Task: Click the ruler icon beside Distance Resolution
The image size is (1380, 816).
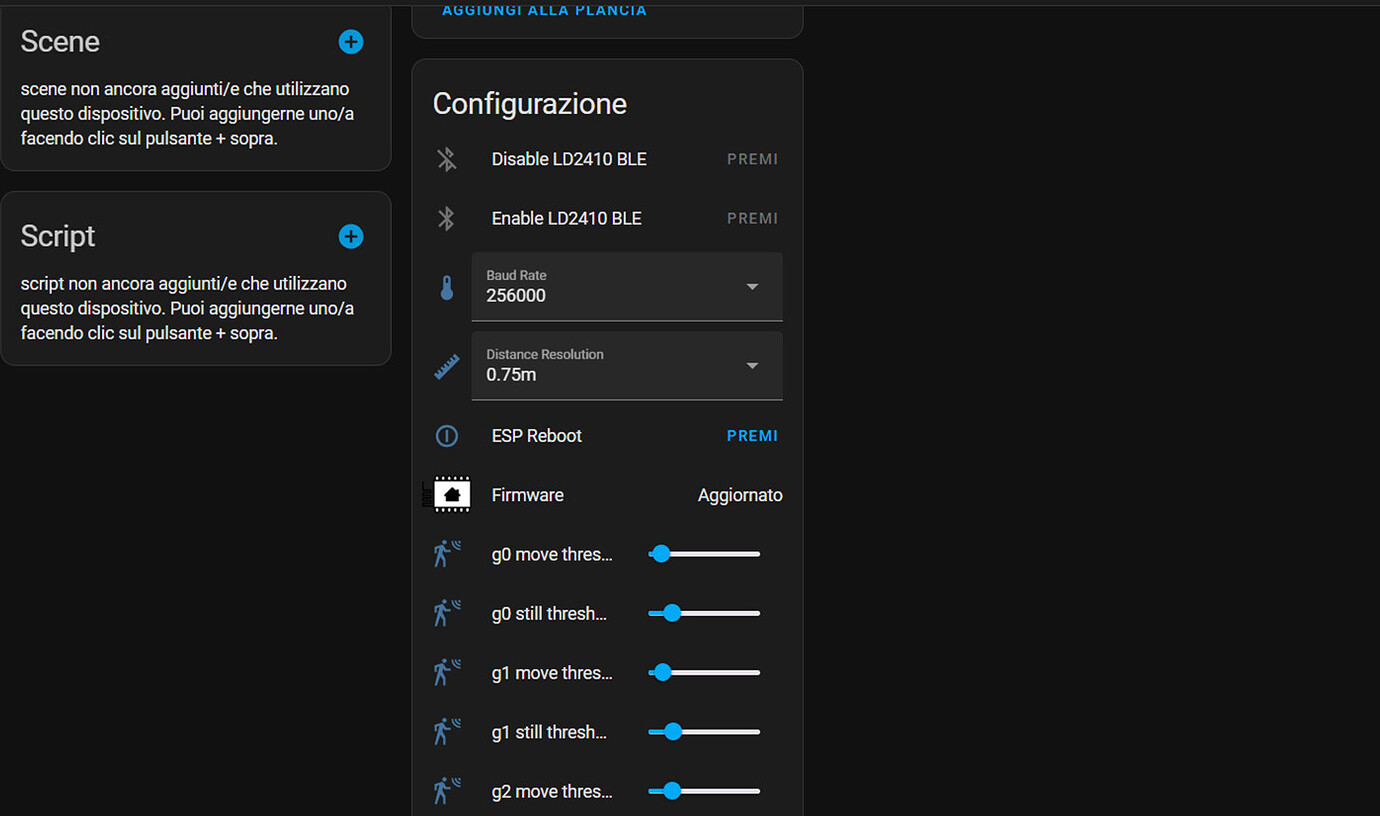Action: point(447,367)
